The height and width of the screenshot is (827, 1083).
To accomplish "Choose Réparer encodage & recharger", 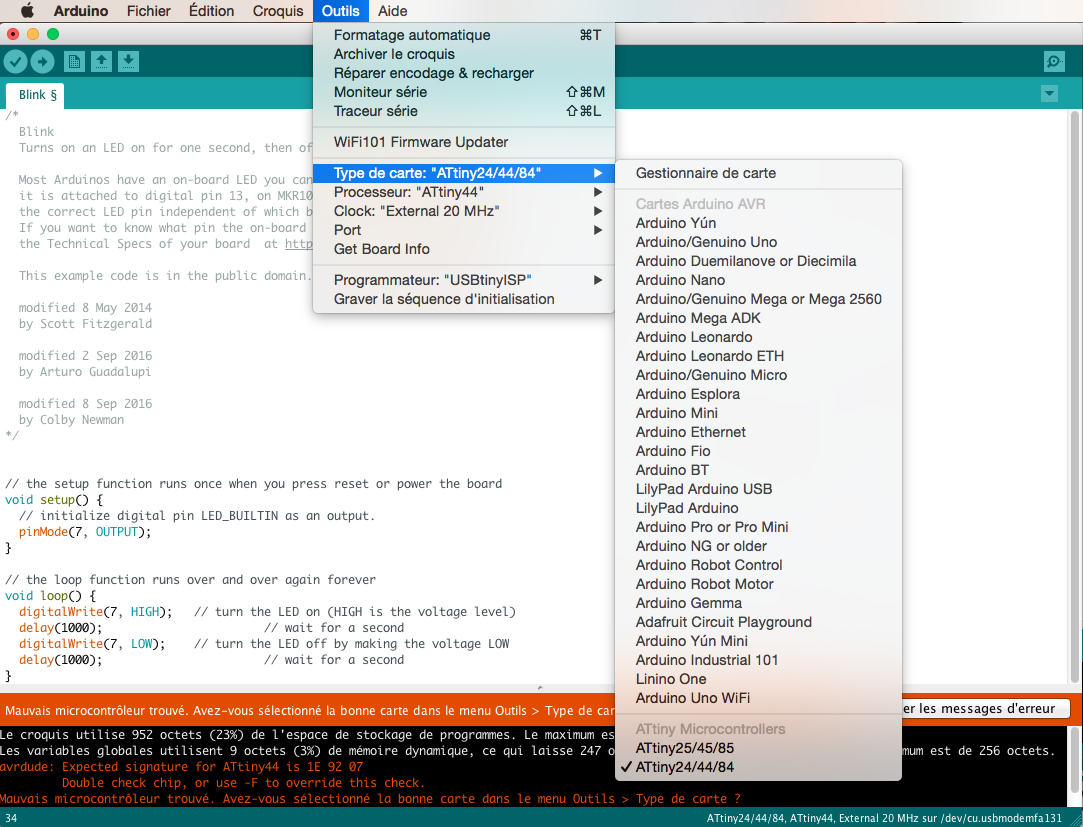I will tap(463, 73).
